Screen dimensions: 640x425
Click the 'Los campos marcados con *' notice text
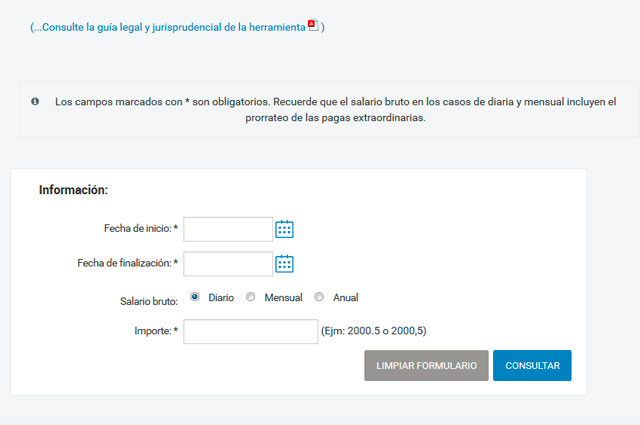pos(336,109)
